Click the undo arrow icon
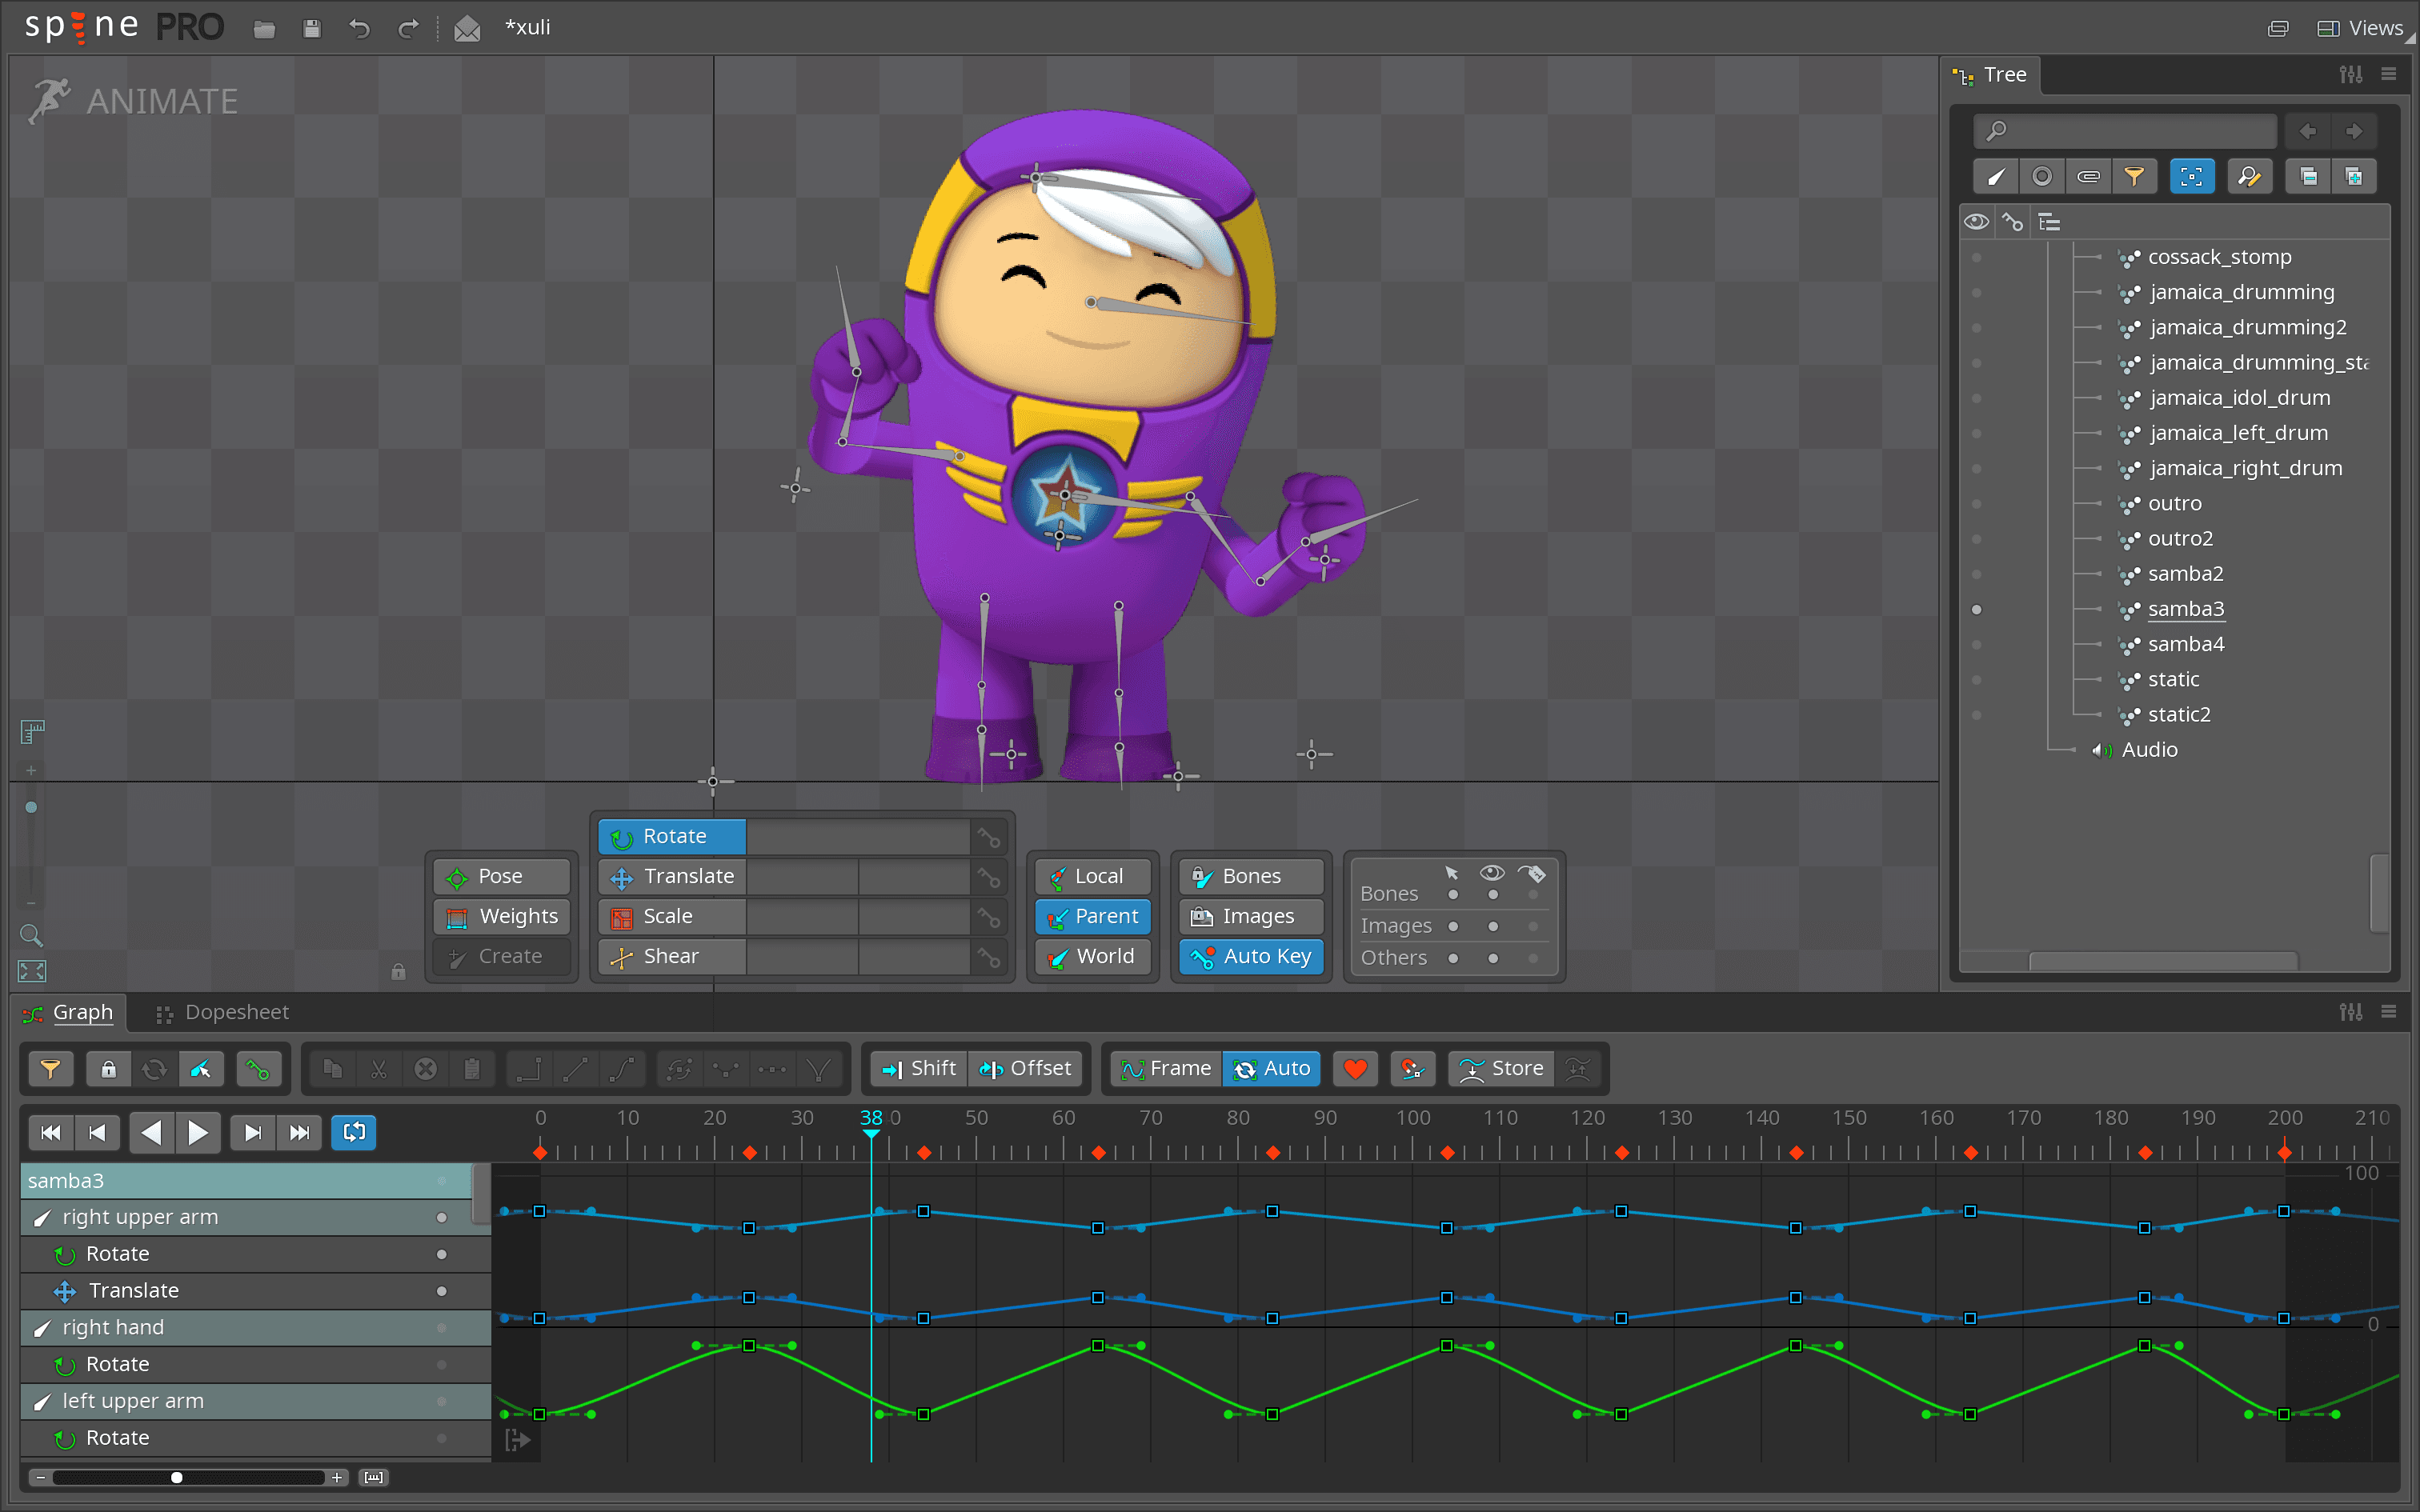Screen dimensions: 2420x1512 pos(359,28)
